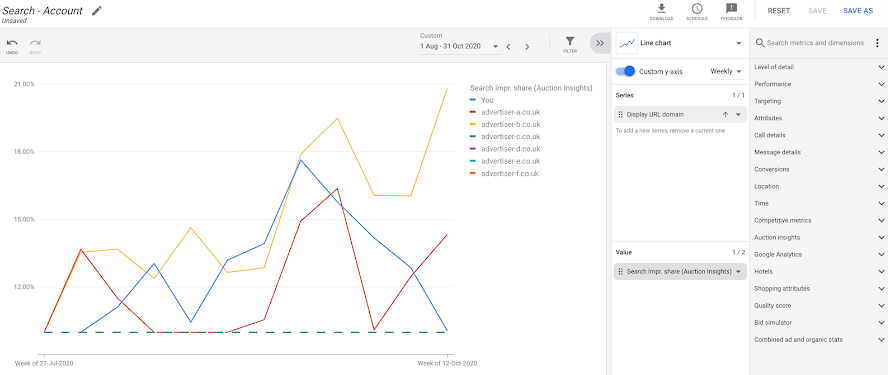This screenshot has height=375, width=889.
Task: Open the custom date range dropdown
Action: pos(459,47)
